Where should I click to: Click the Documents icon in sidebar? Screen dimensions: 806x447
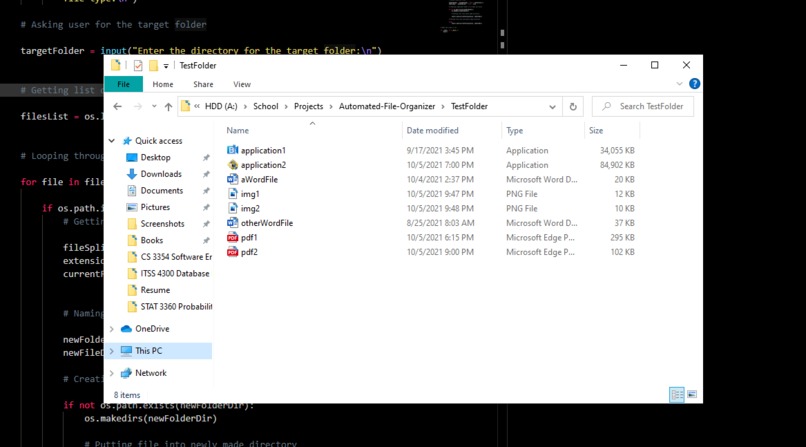[x=132, y=191]
